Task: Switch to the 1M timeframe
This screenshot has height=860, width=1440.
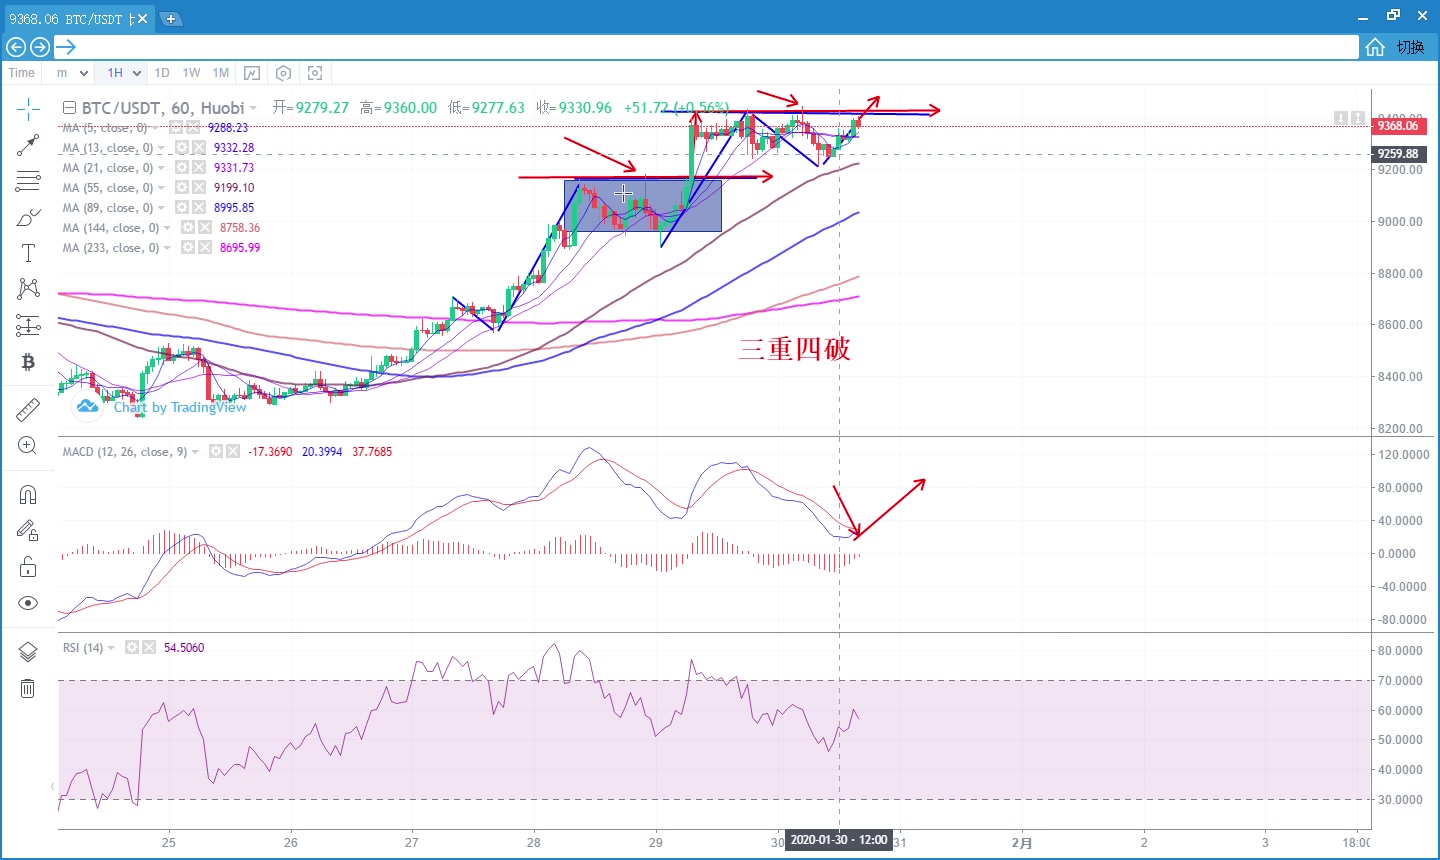Action: point(221,73)
